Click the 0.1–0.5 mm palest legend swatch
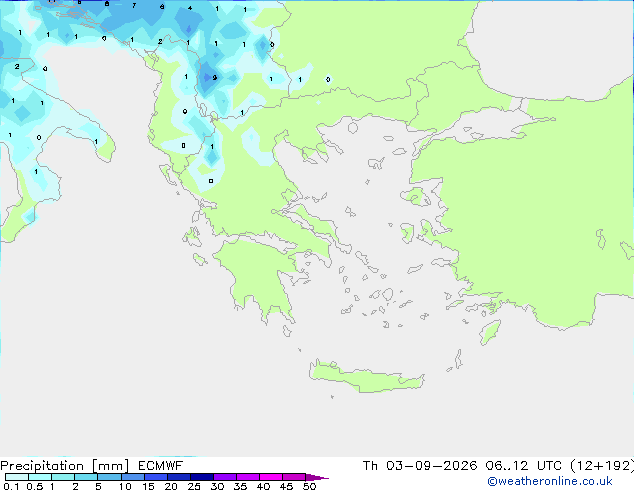This screenshot has width=634, height=490. coord(17,477)
